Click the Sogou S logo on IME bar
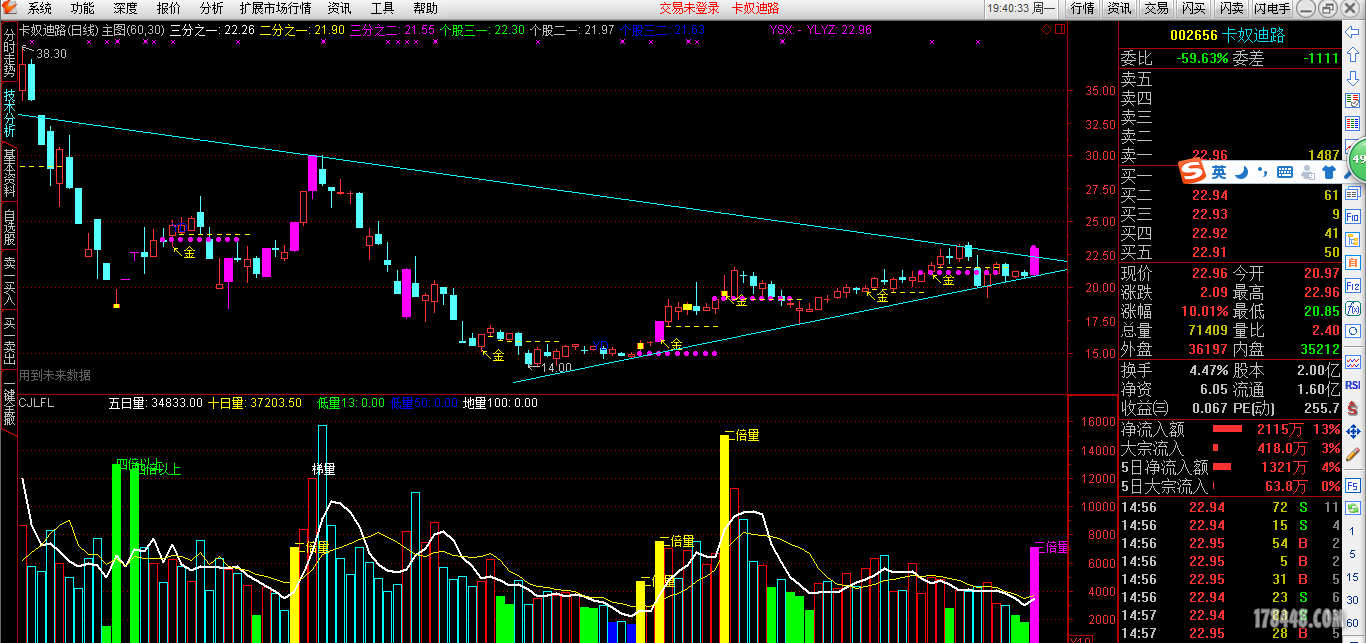The width and height of the screenshot is (1366, 643). click(1191, 172)
